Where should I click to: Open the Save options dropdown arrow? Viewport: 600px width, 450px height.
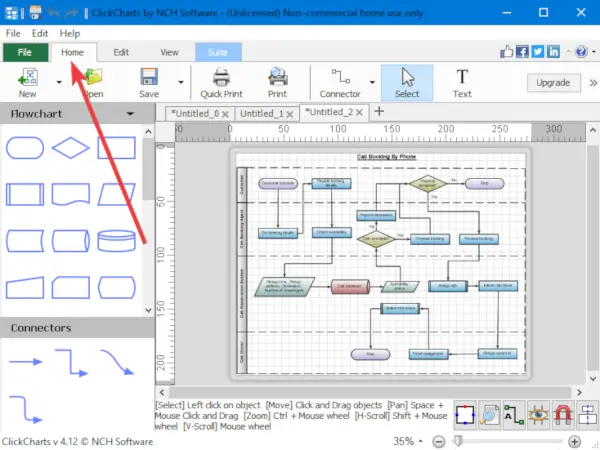(181, 82)
